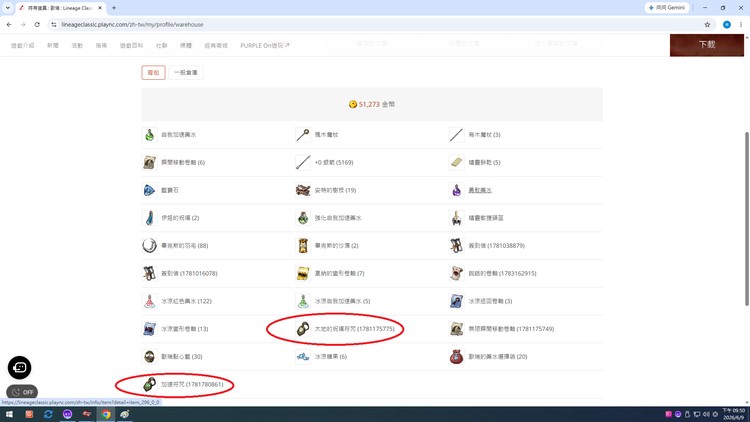Screen dimensions: 750x422
Task: Open Chrome from the taskbar
Action: point(106,414)
